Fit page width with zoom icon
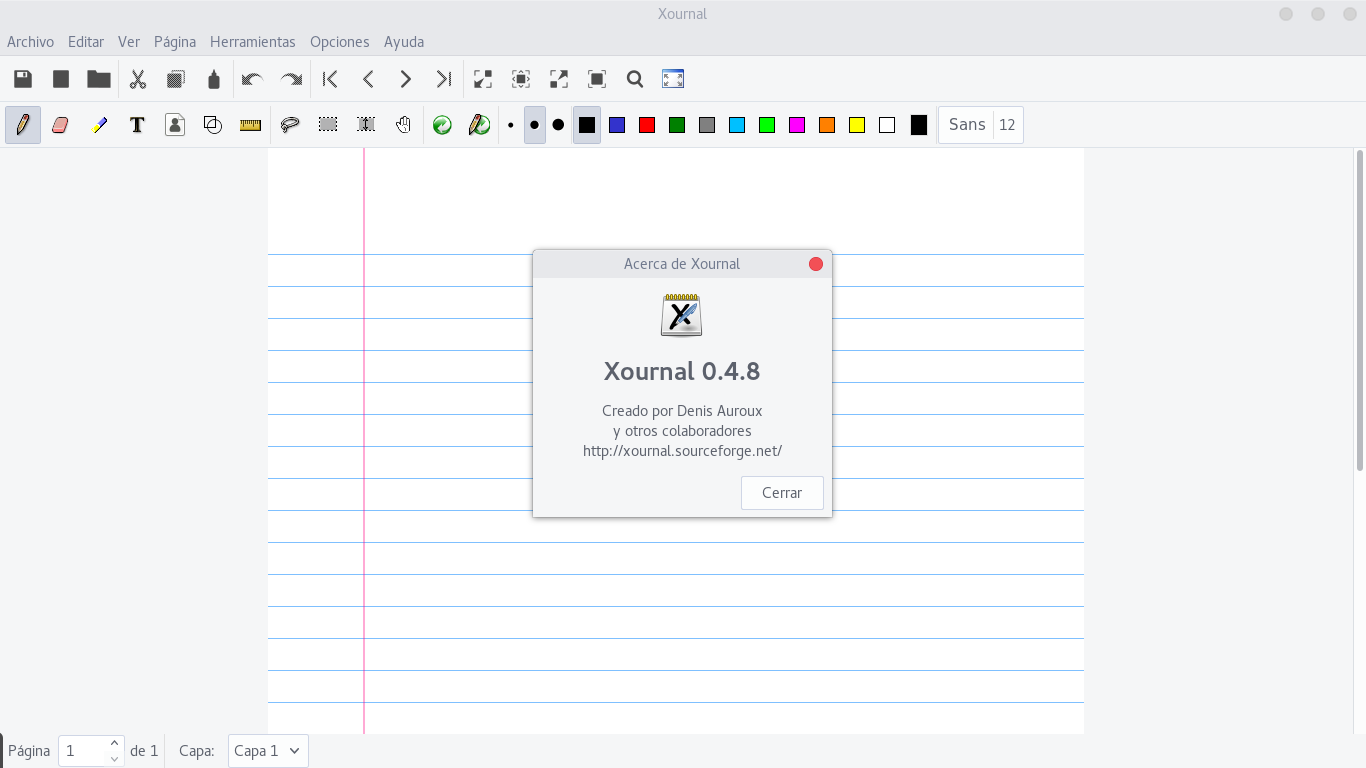 click(521, 79)
